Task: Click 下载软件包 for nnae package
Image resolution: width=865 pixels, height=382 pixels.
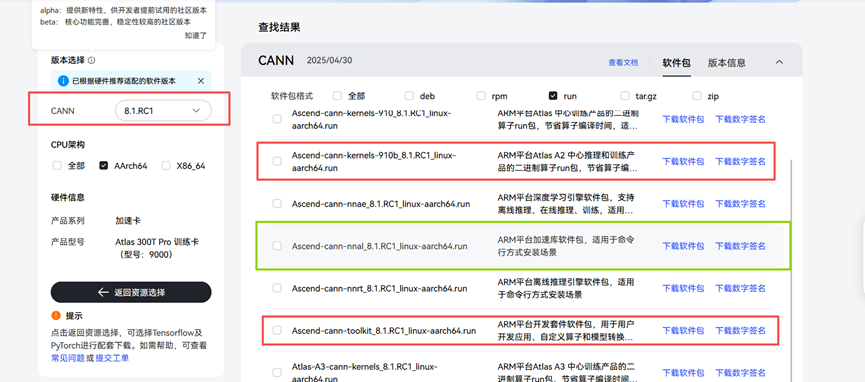Action: [x=683, y=204]
